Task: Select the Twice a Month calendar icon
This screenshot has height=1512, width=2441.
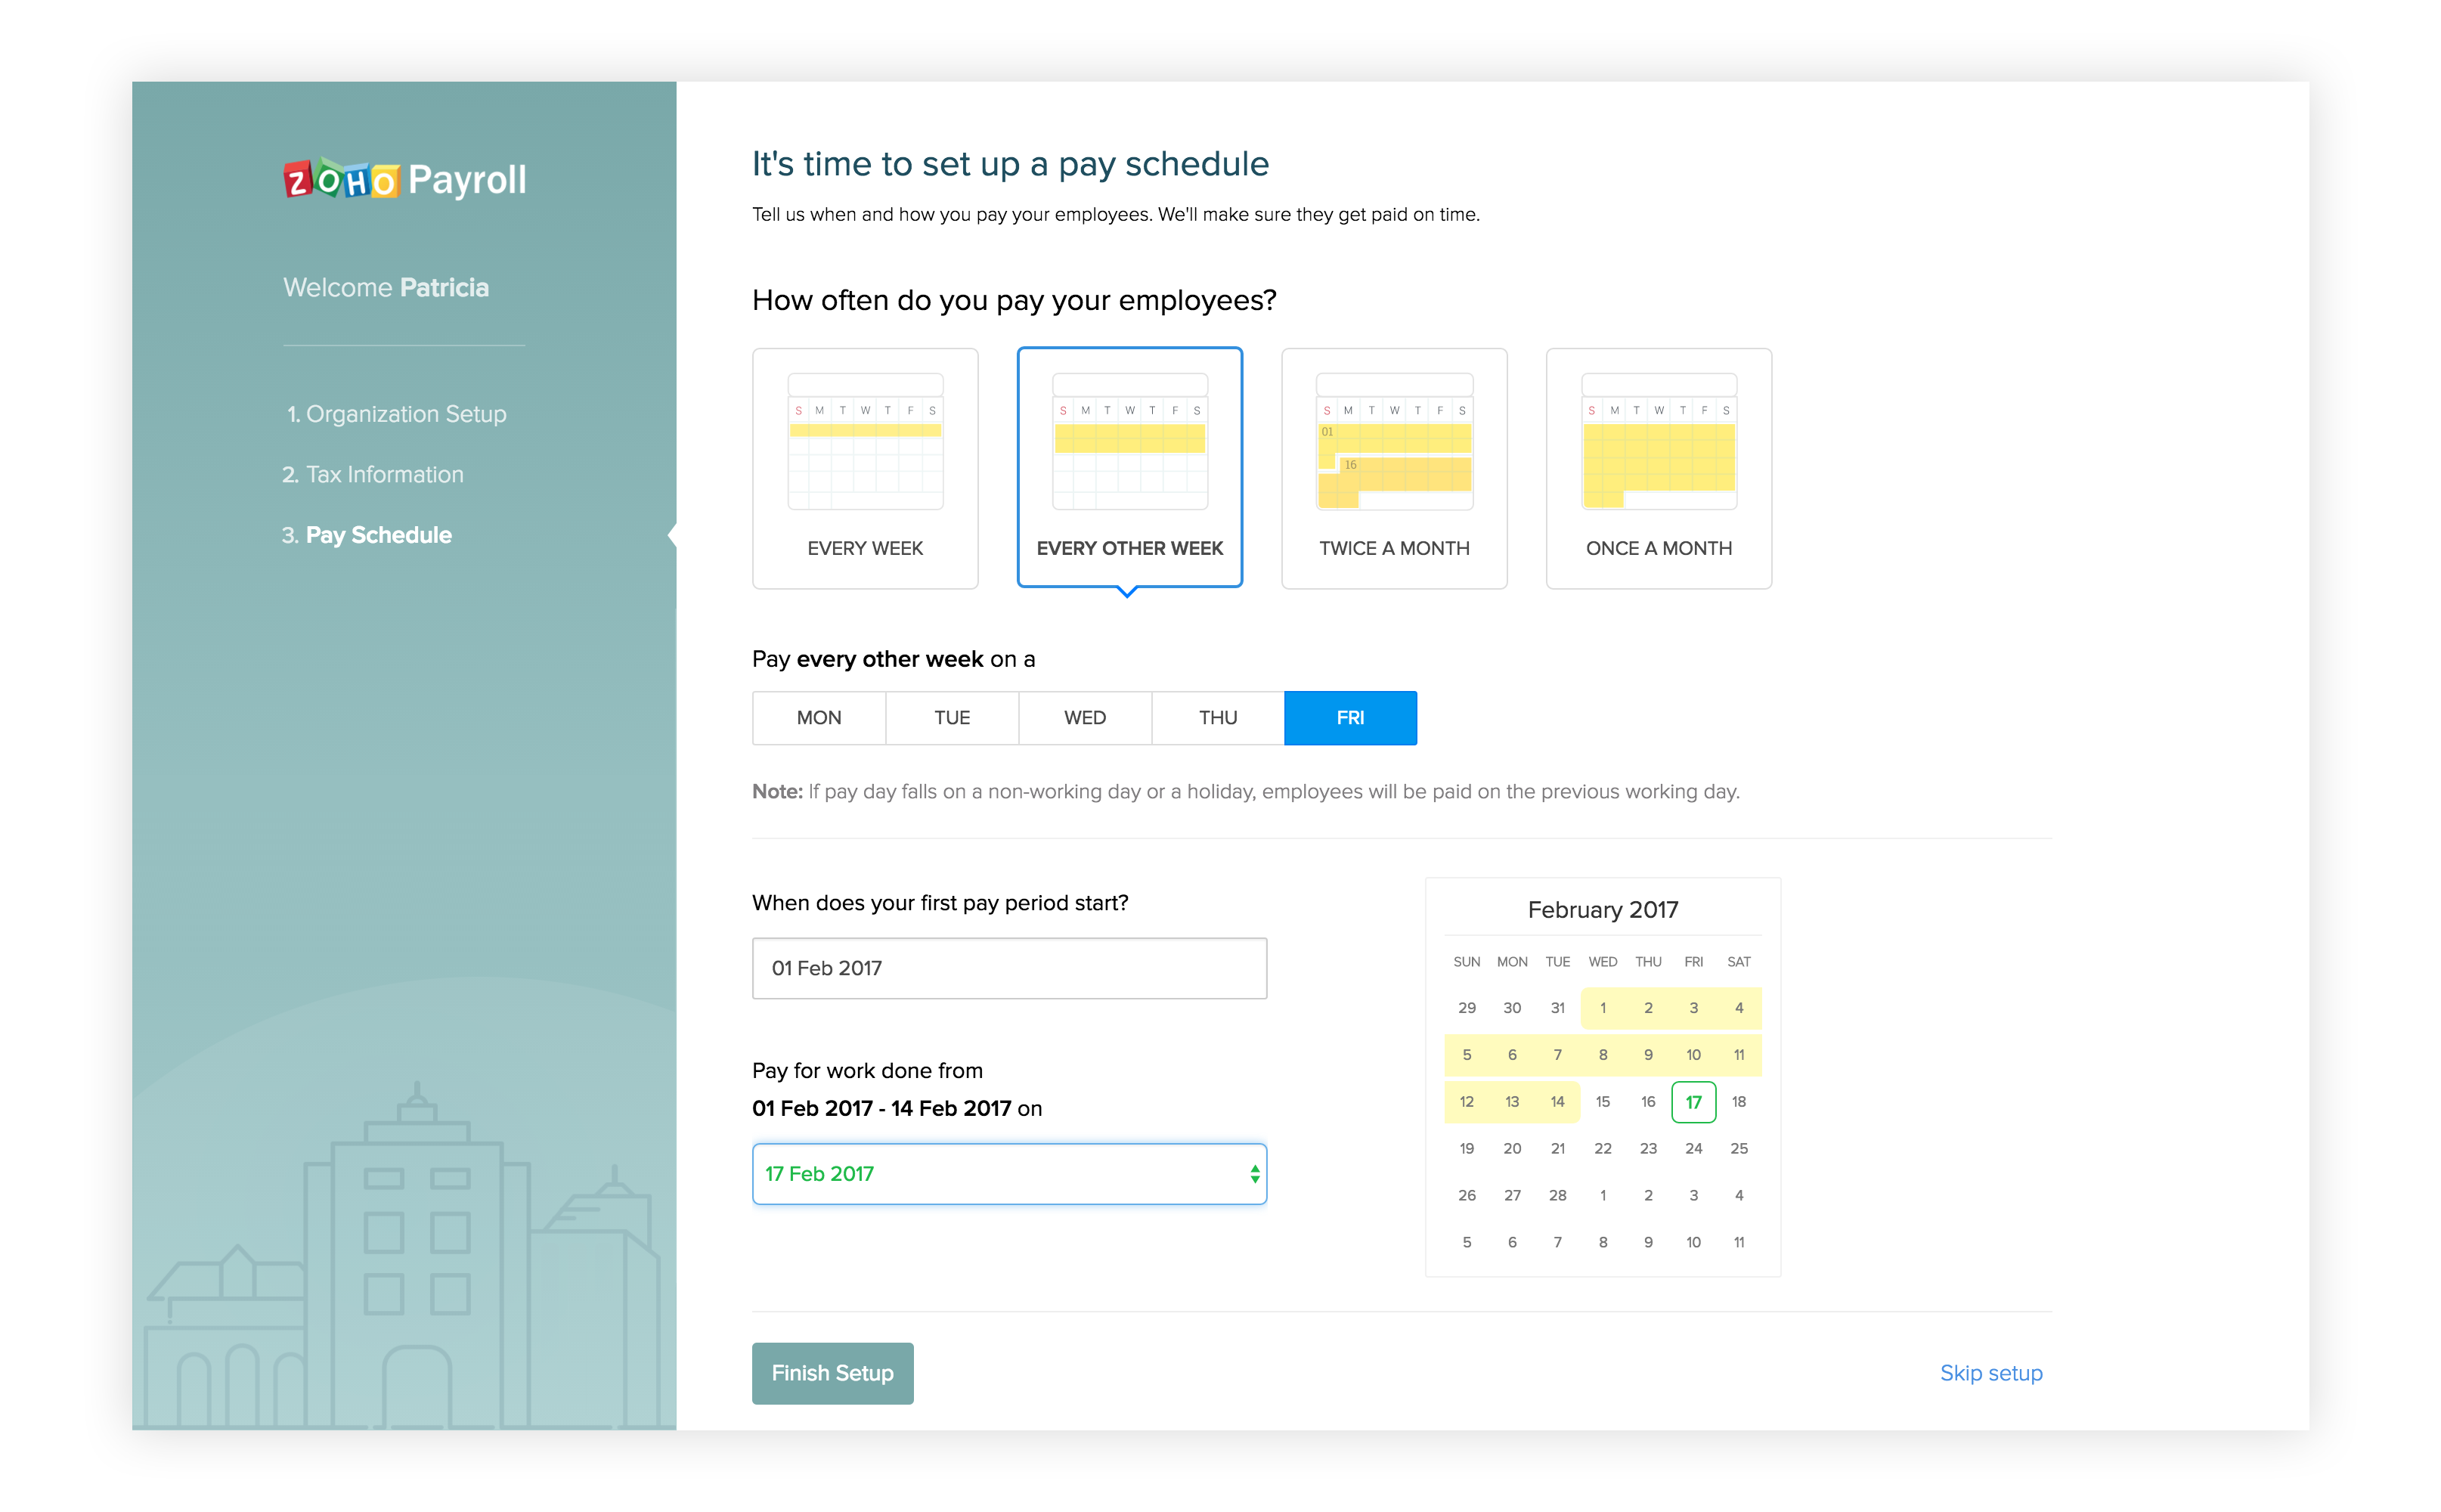Action: (1394, 442)
